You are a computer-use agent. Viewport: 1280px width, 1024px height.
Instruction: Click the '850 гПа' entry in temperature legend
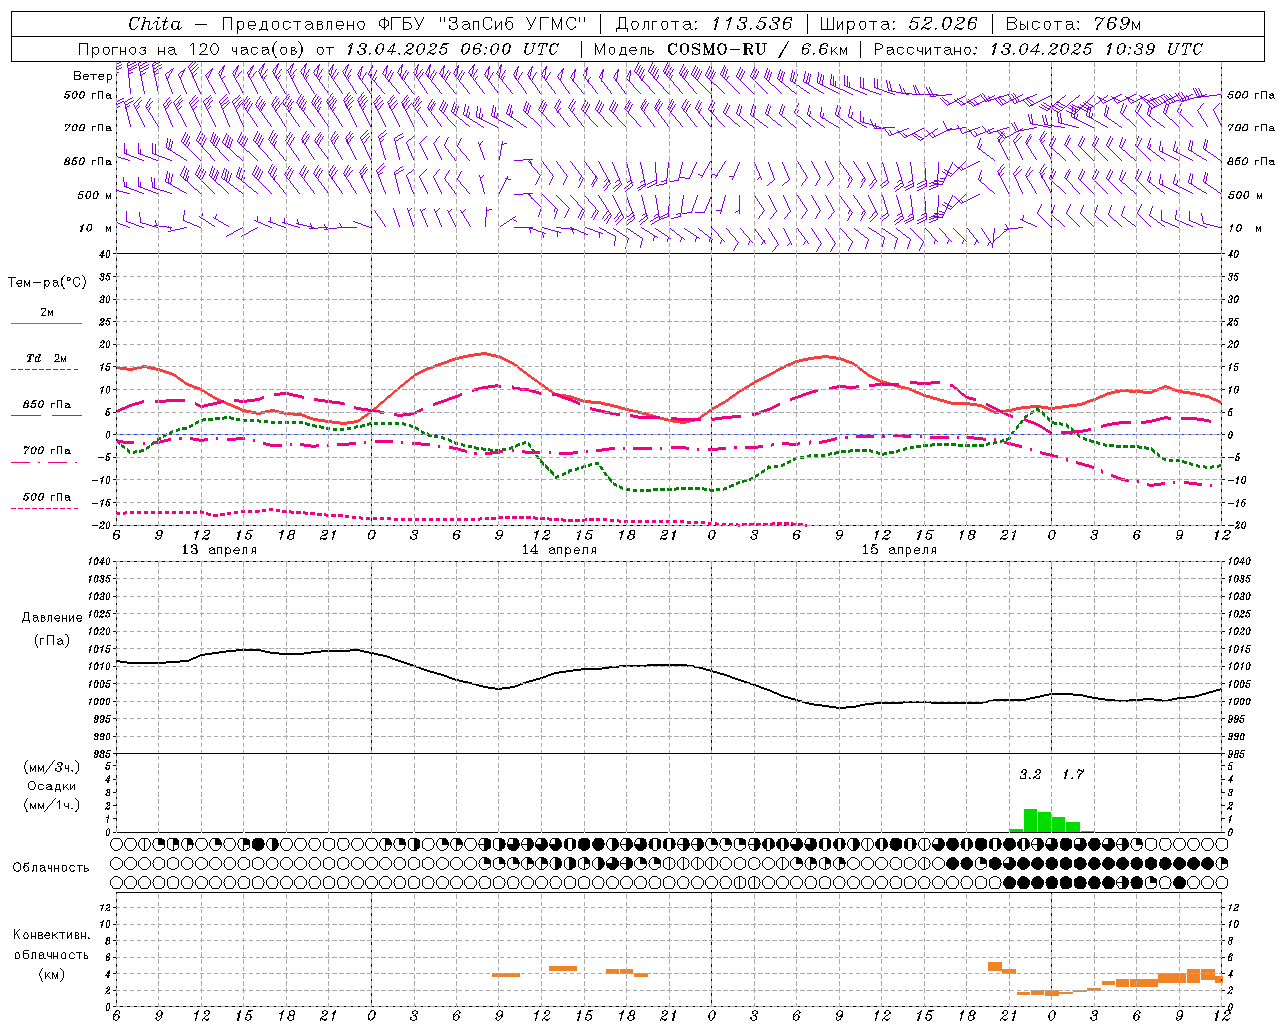tap(47, 405)
